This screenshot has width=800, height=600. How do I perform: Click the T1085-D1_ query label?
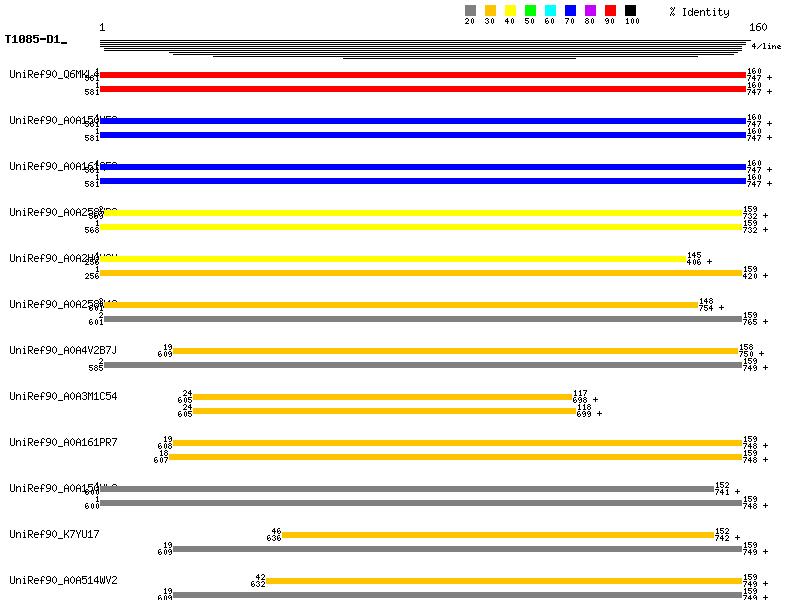pyautogui.click(x=35, y=40)
